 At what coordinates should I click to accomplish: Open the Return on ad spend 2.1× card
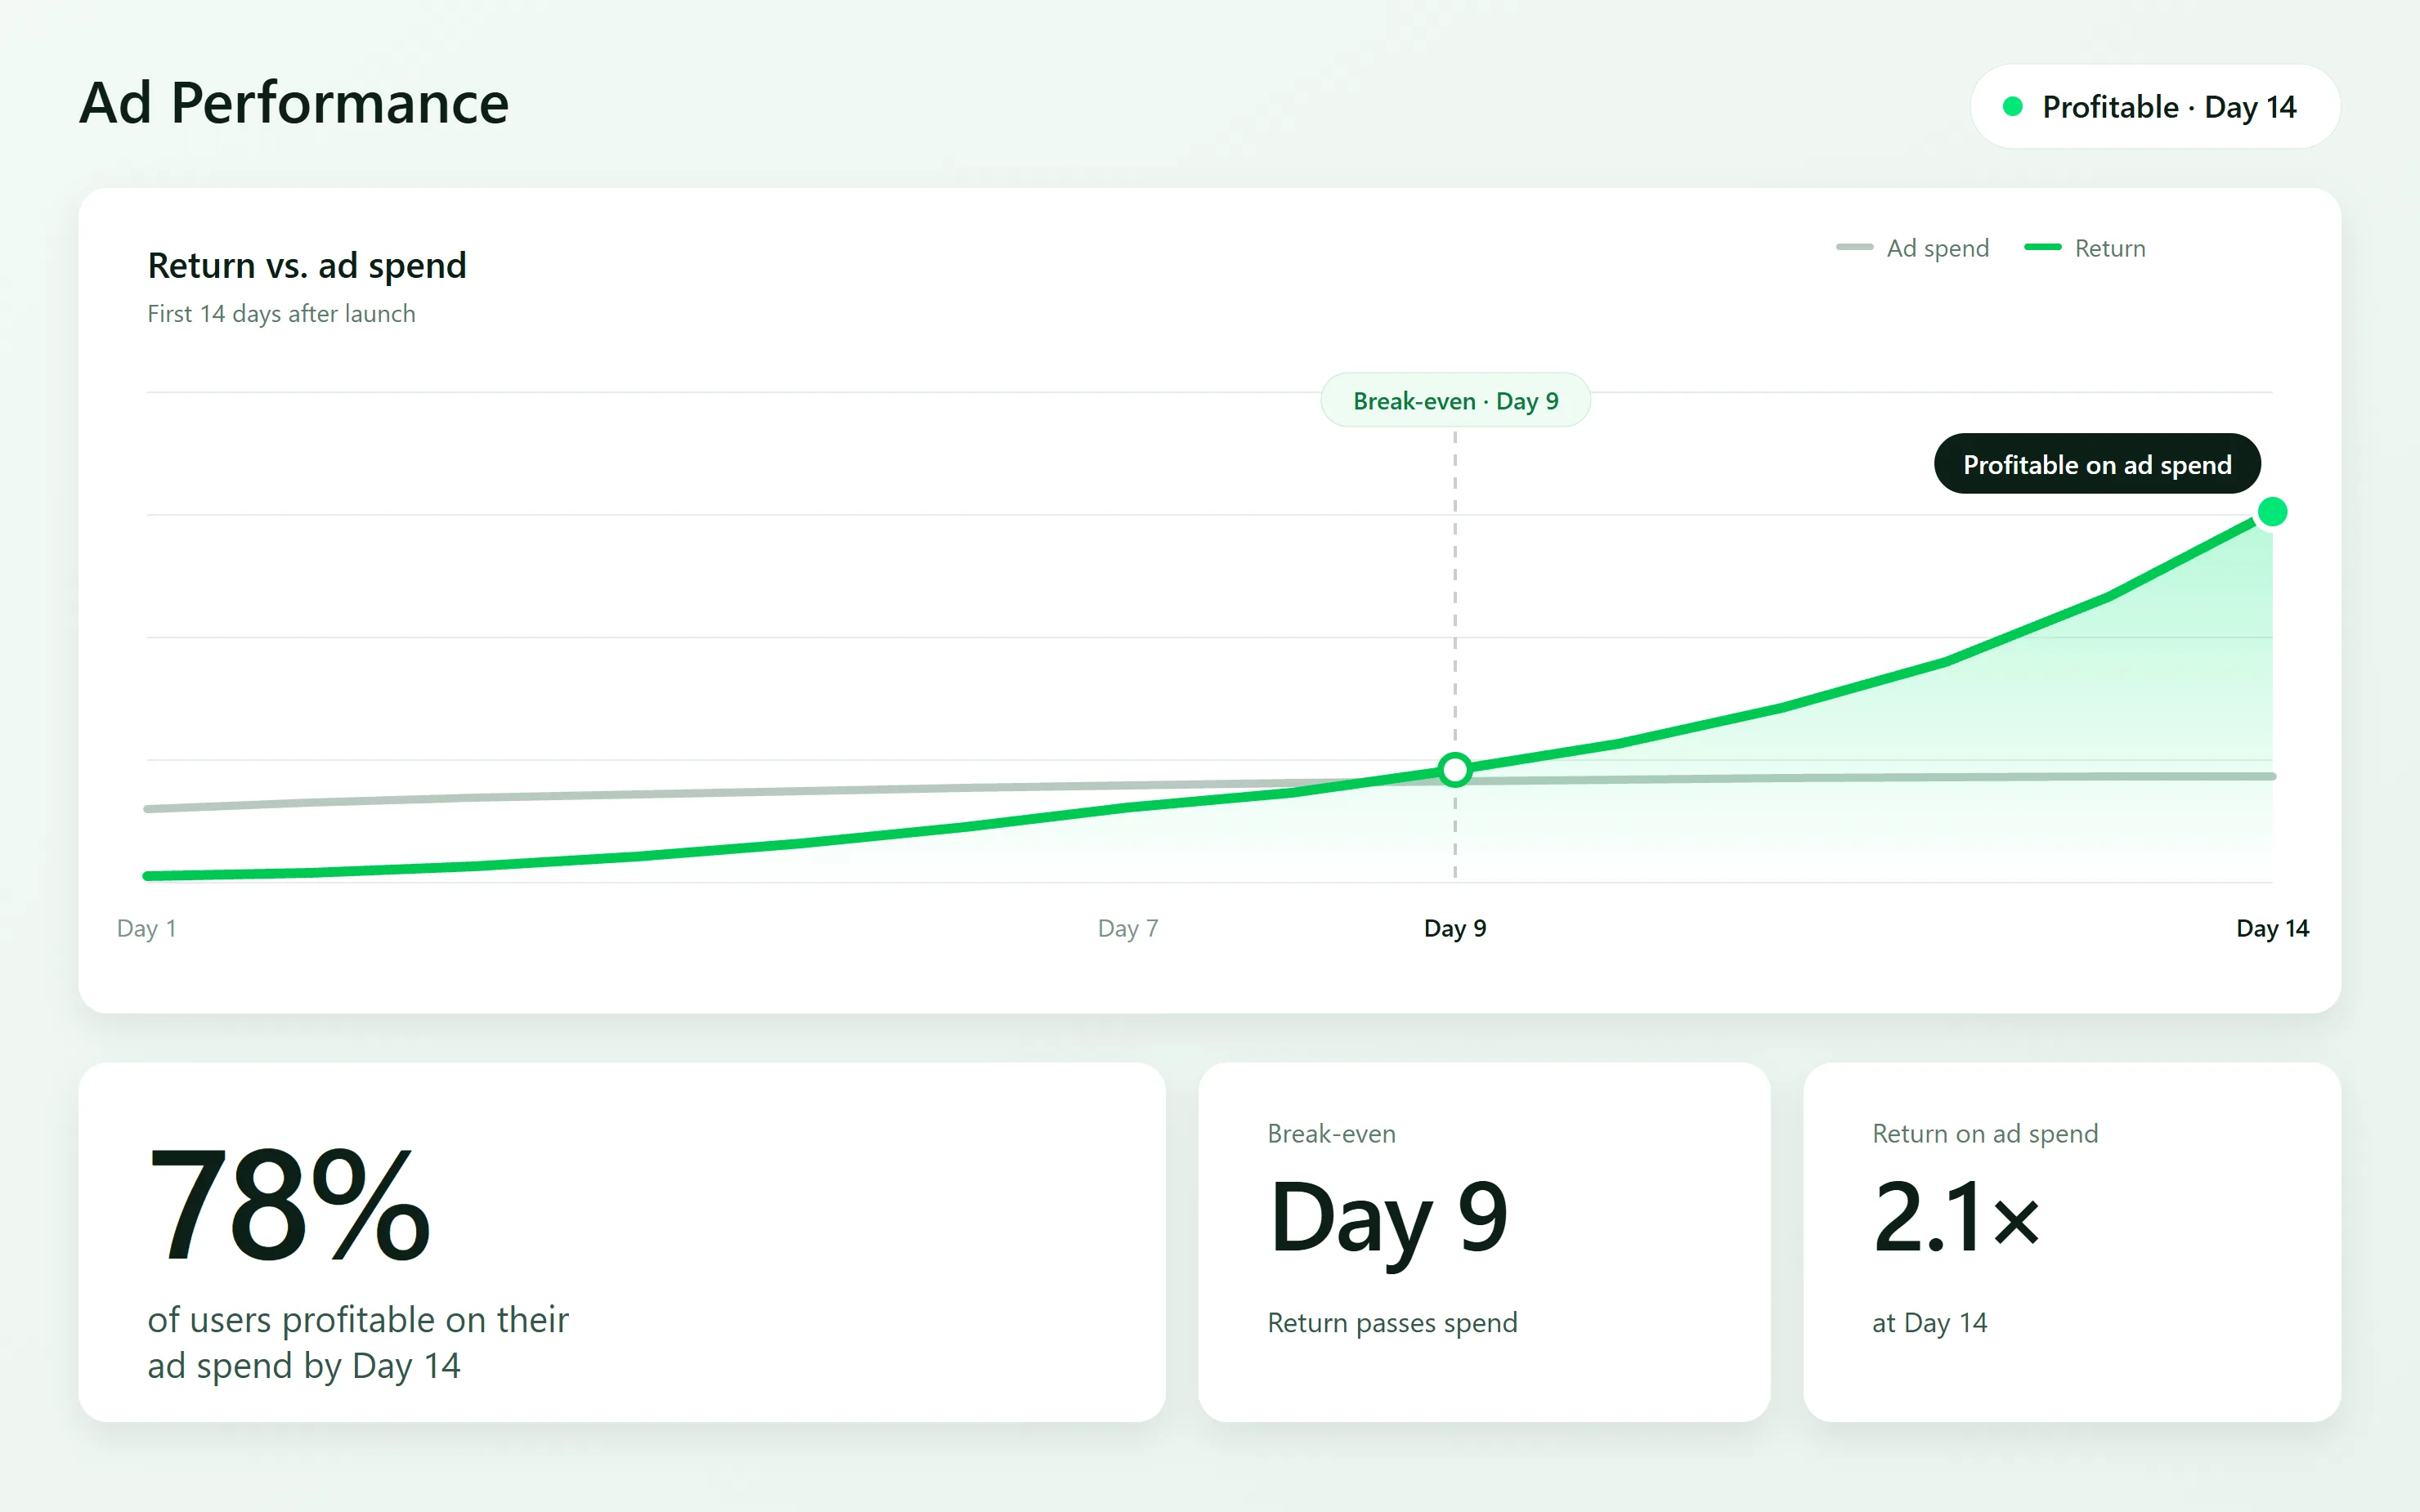pos(2072,1242)
